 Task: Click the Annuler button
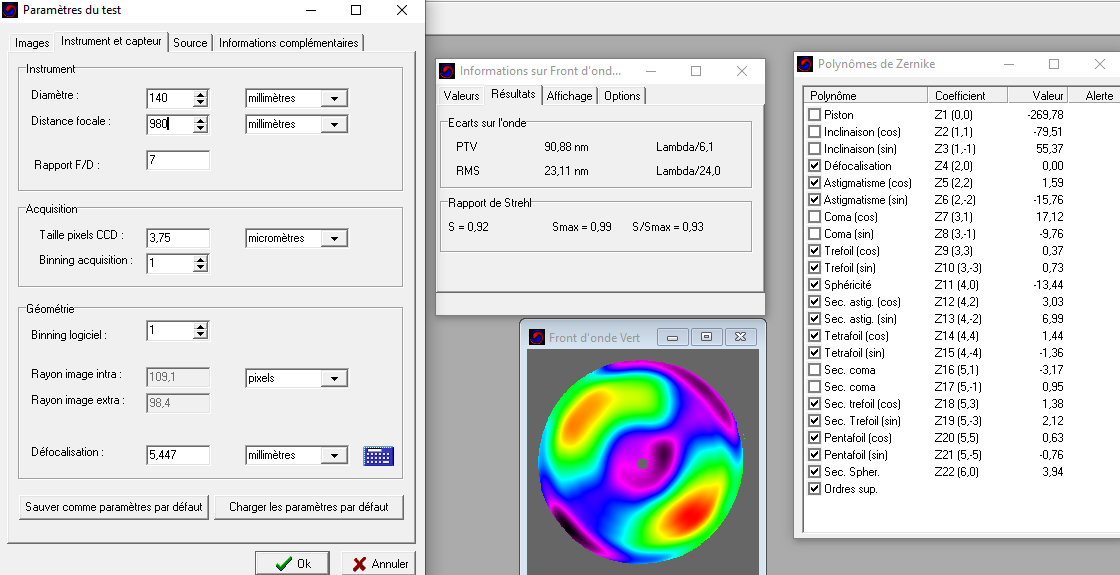(379, 564)
